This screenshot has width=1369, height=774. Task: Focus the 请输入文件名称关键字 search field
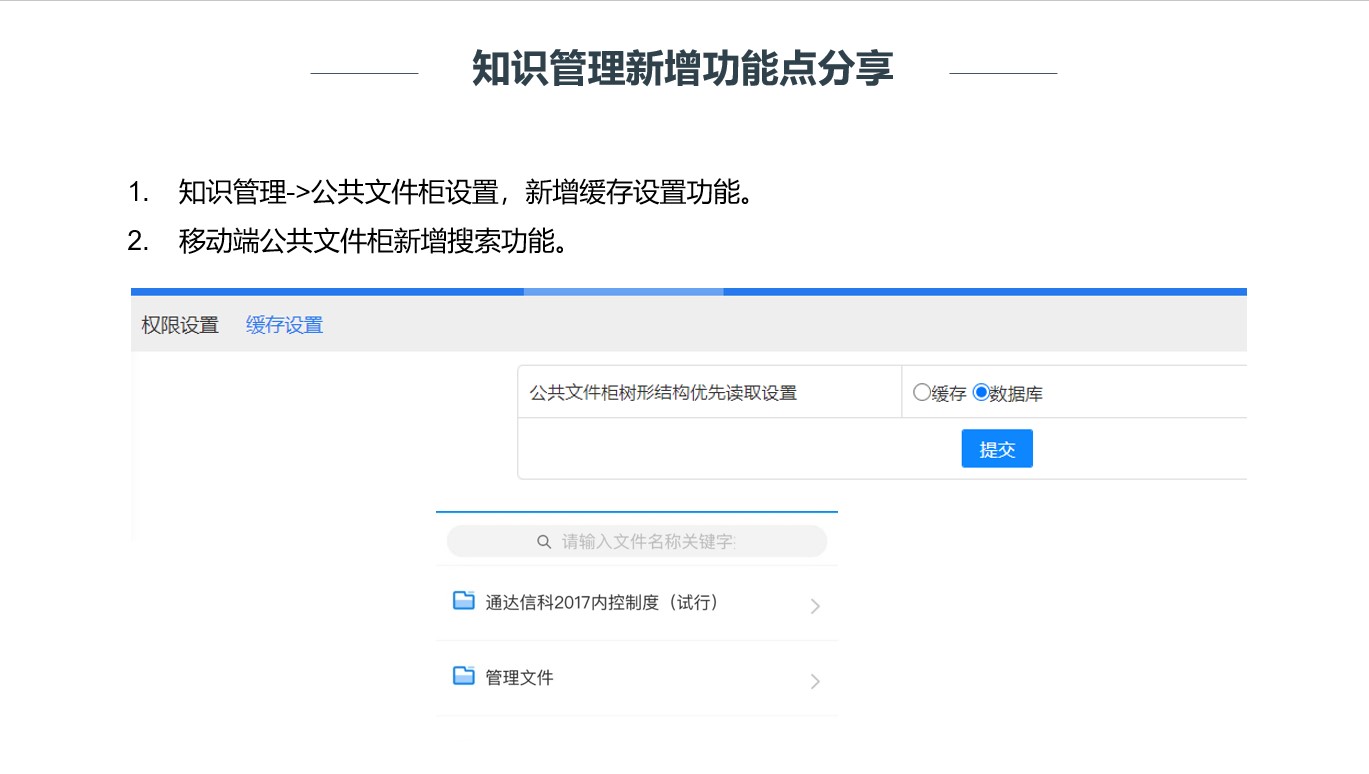637,541
